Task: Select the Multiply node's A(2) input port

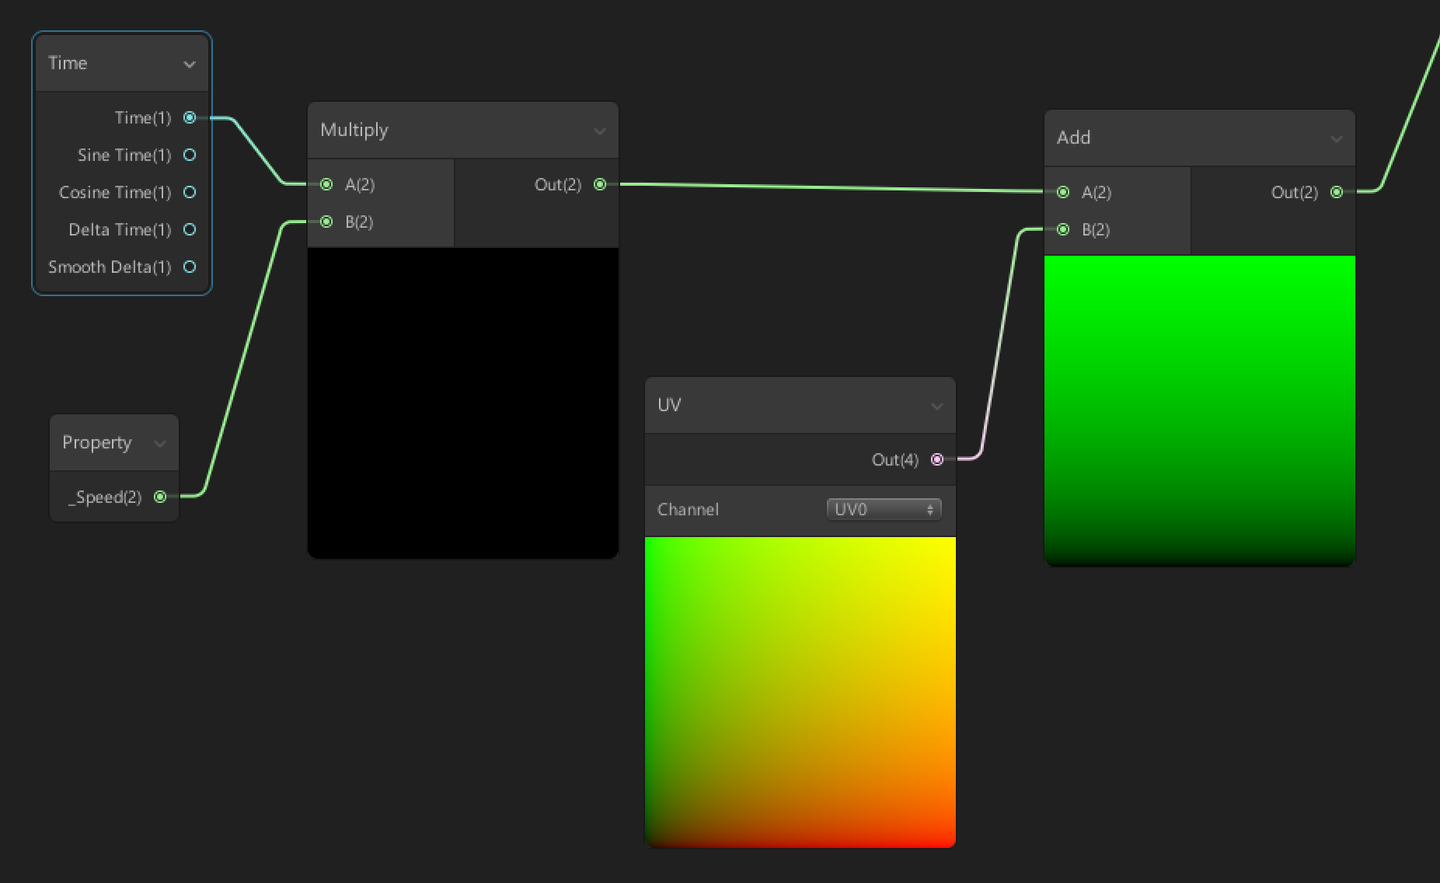Action: click(326, 184)
